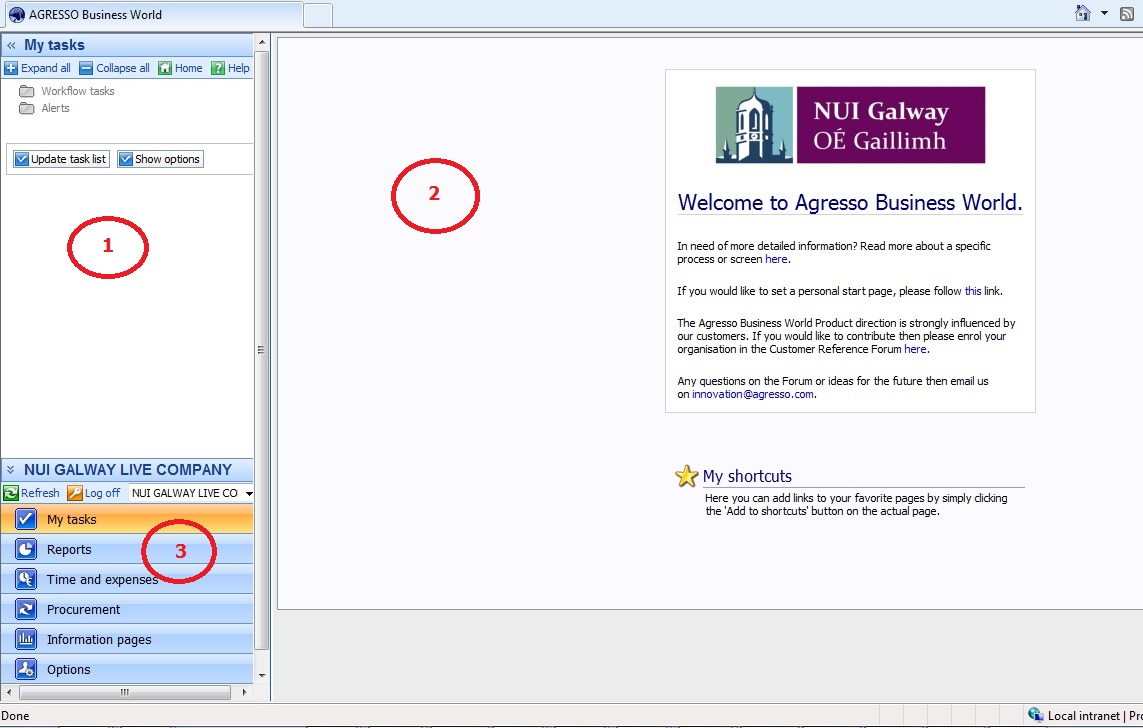1143x728 pixels.
Task: Open the NUI GALWAY LIVE CO company dropdown
Action: tap(249, 493)
